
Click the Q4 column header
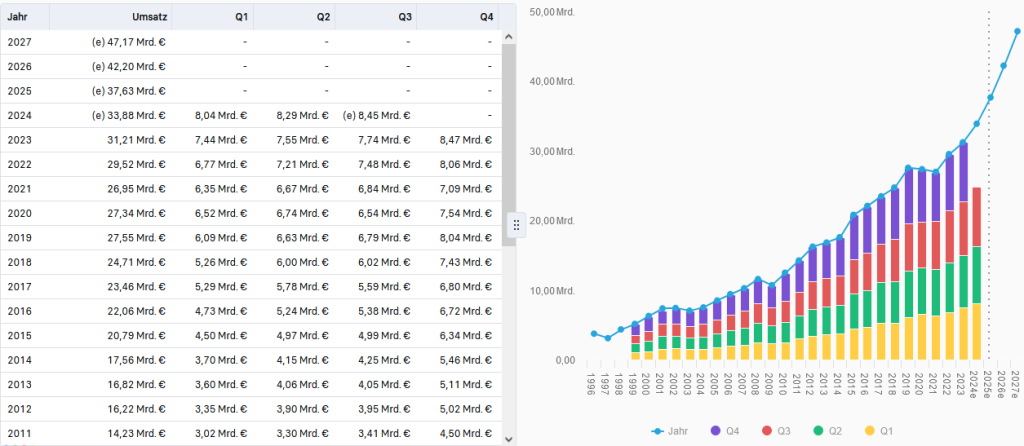tap(486, 17)
